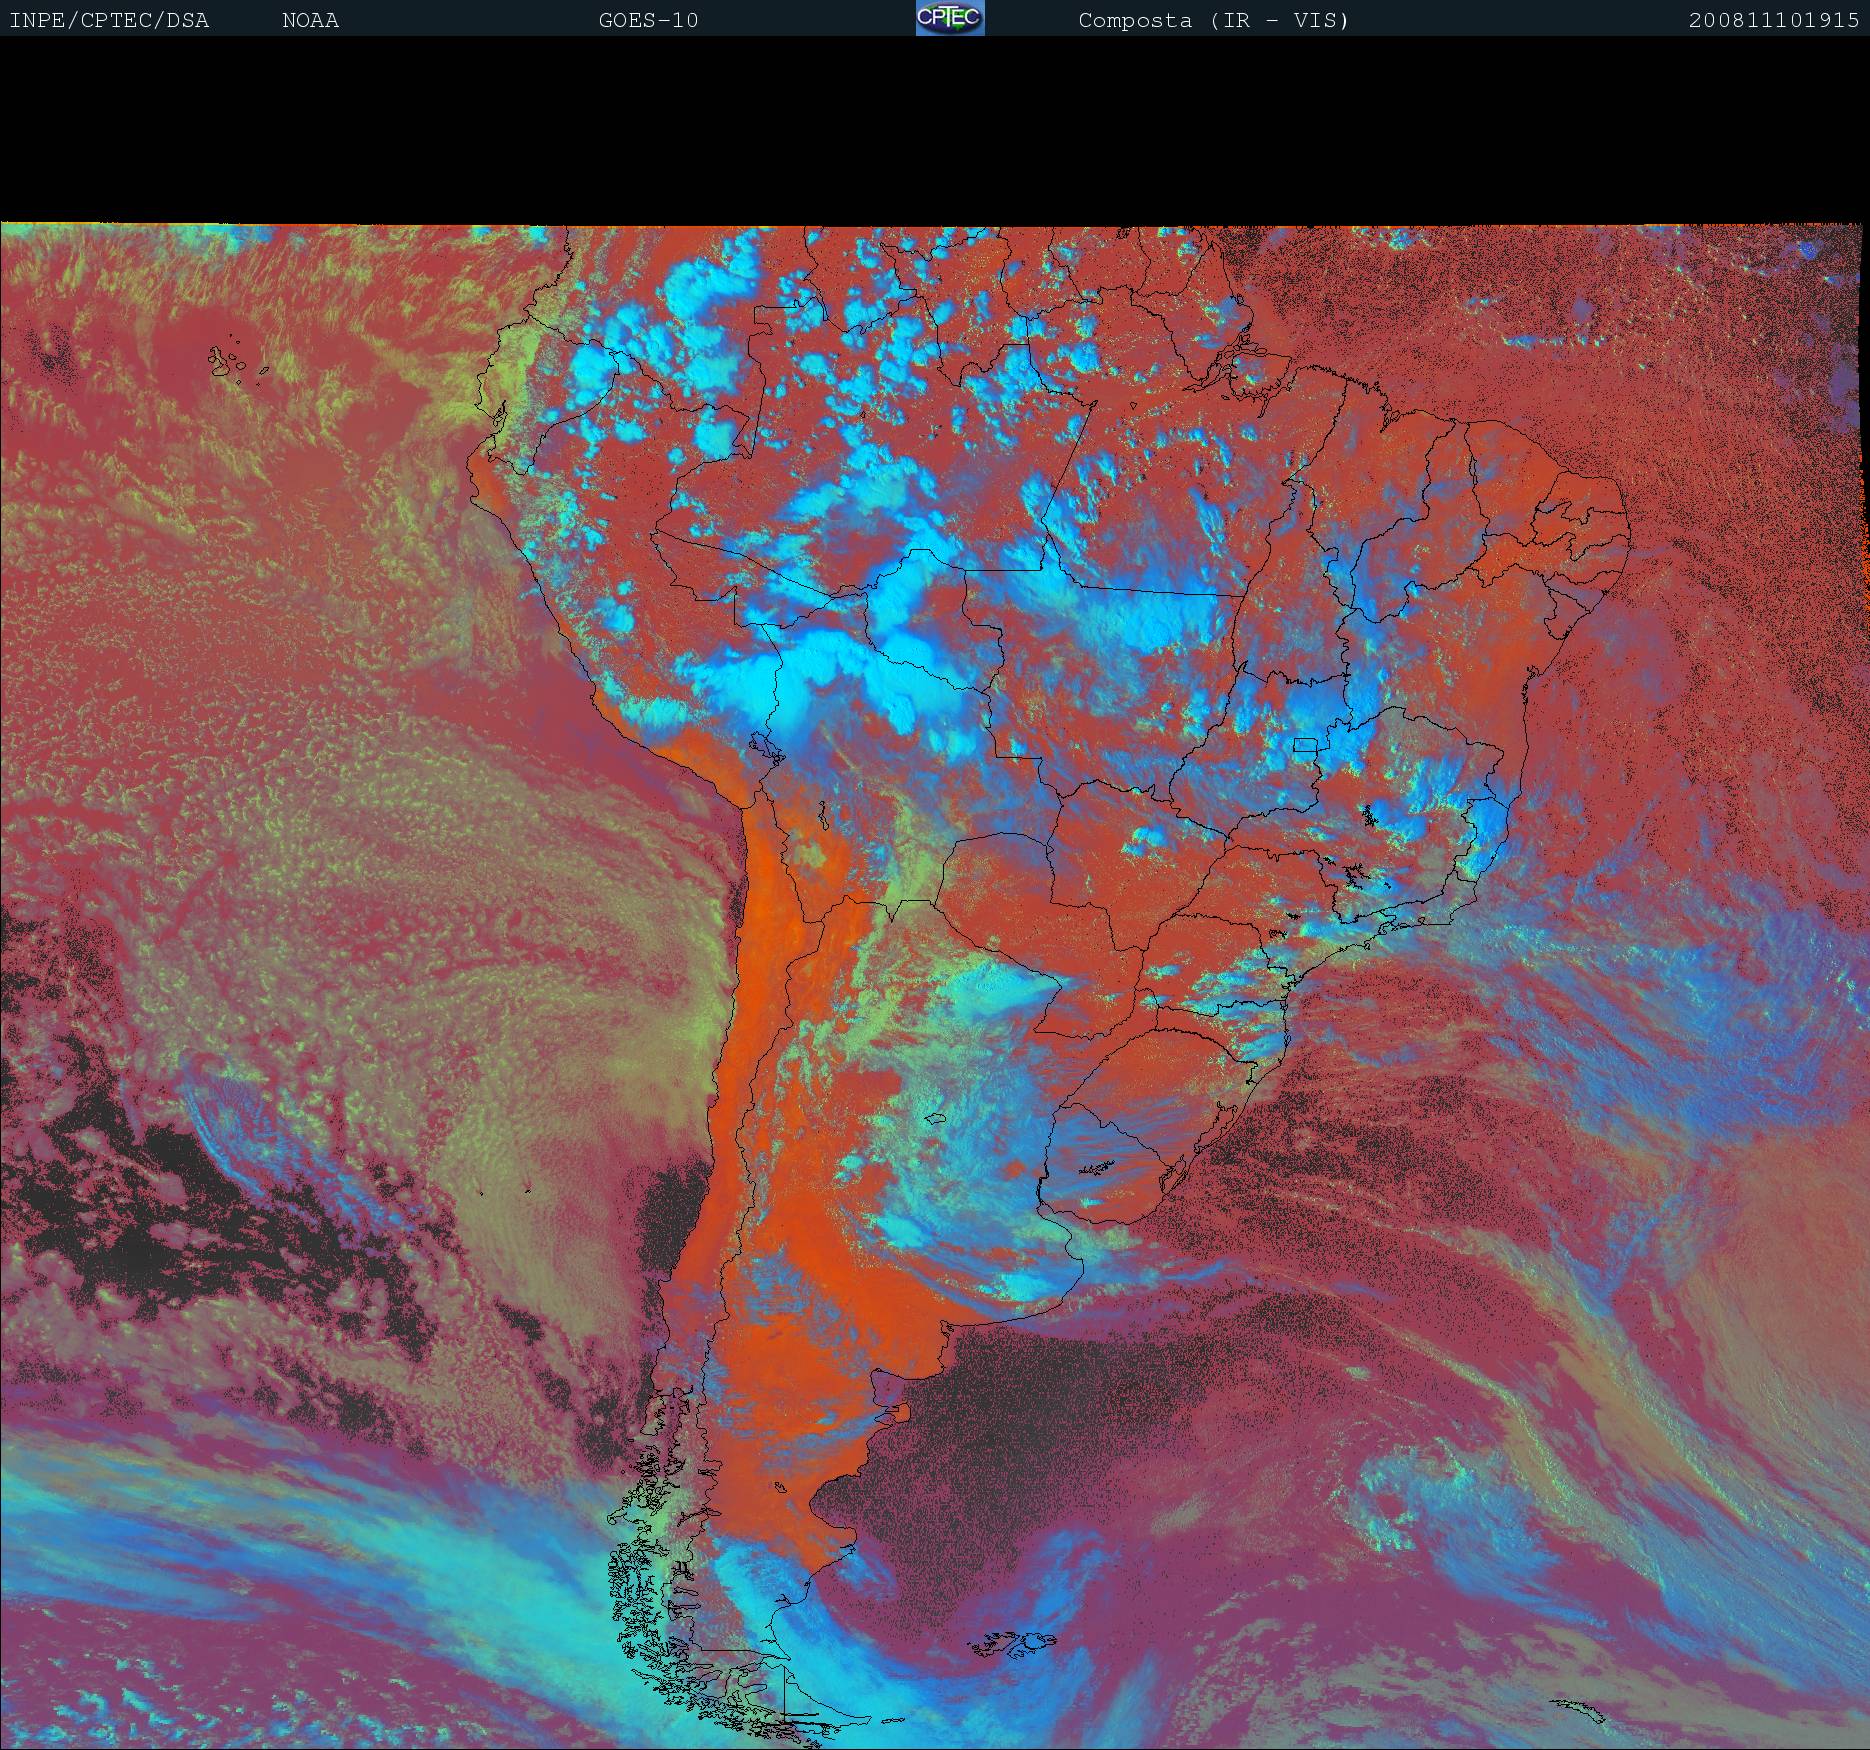The height and width of the screenshot is (1750, 1870).
Task: Click the black band above the image
Action: coord(935,130)
